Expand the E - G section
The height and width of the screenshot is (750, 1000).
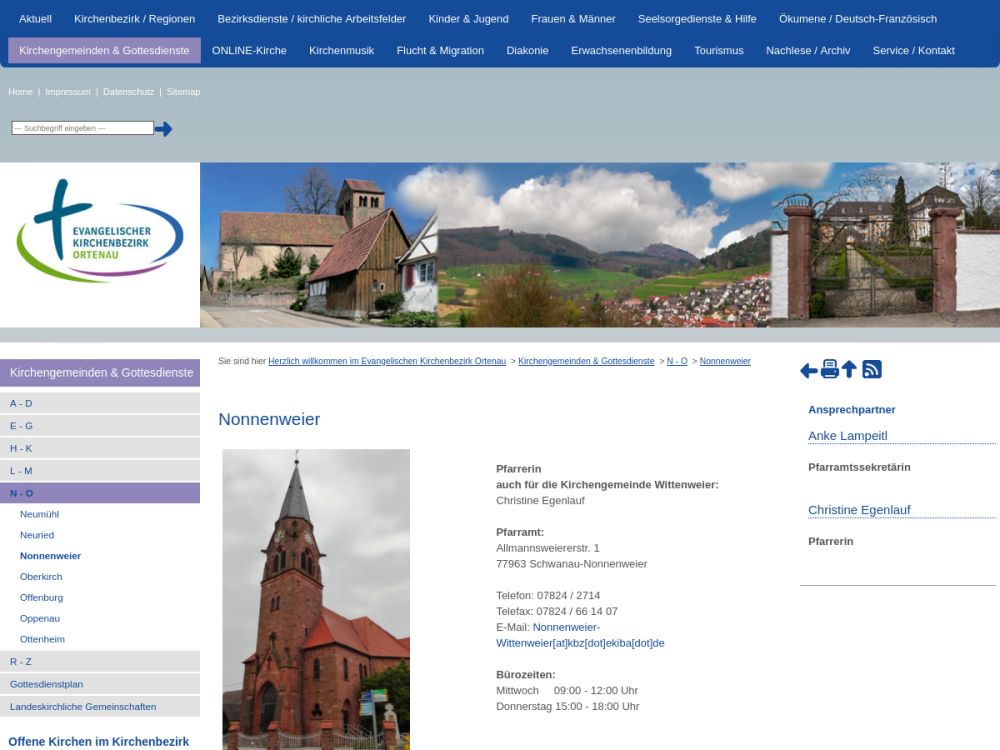pos(21,426)
